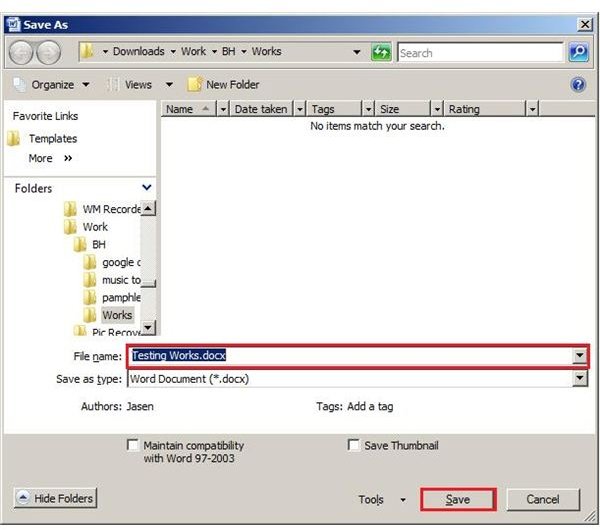Click the folder tree scroll down arrow
600x530 pixels.
point(148,327)
